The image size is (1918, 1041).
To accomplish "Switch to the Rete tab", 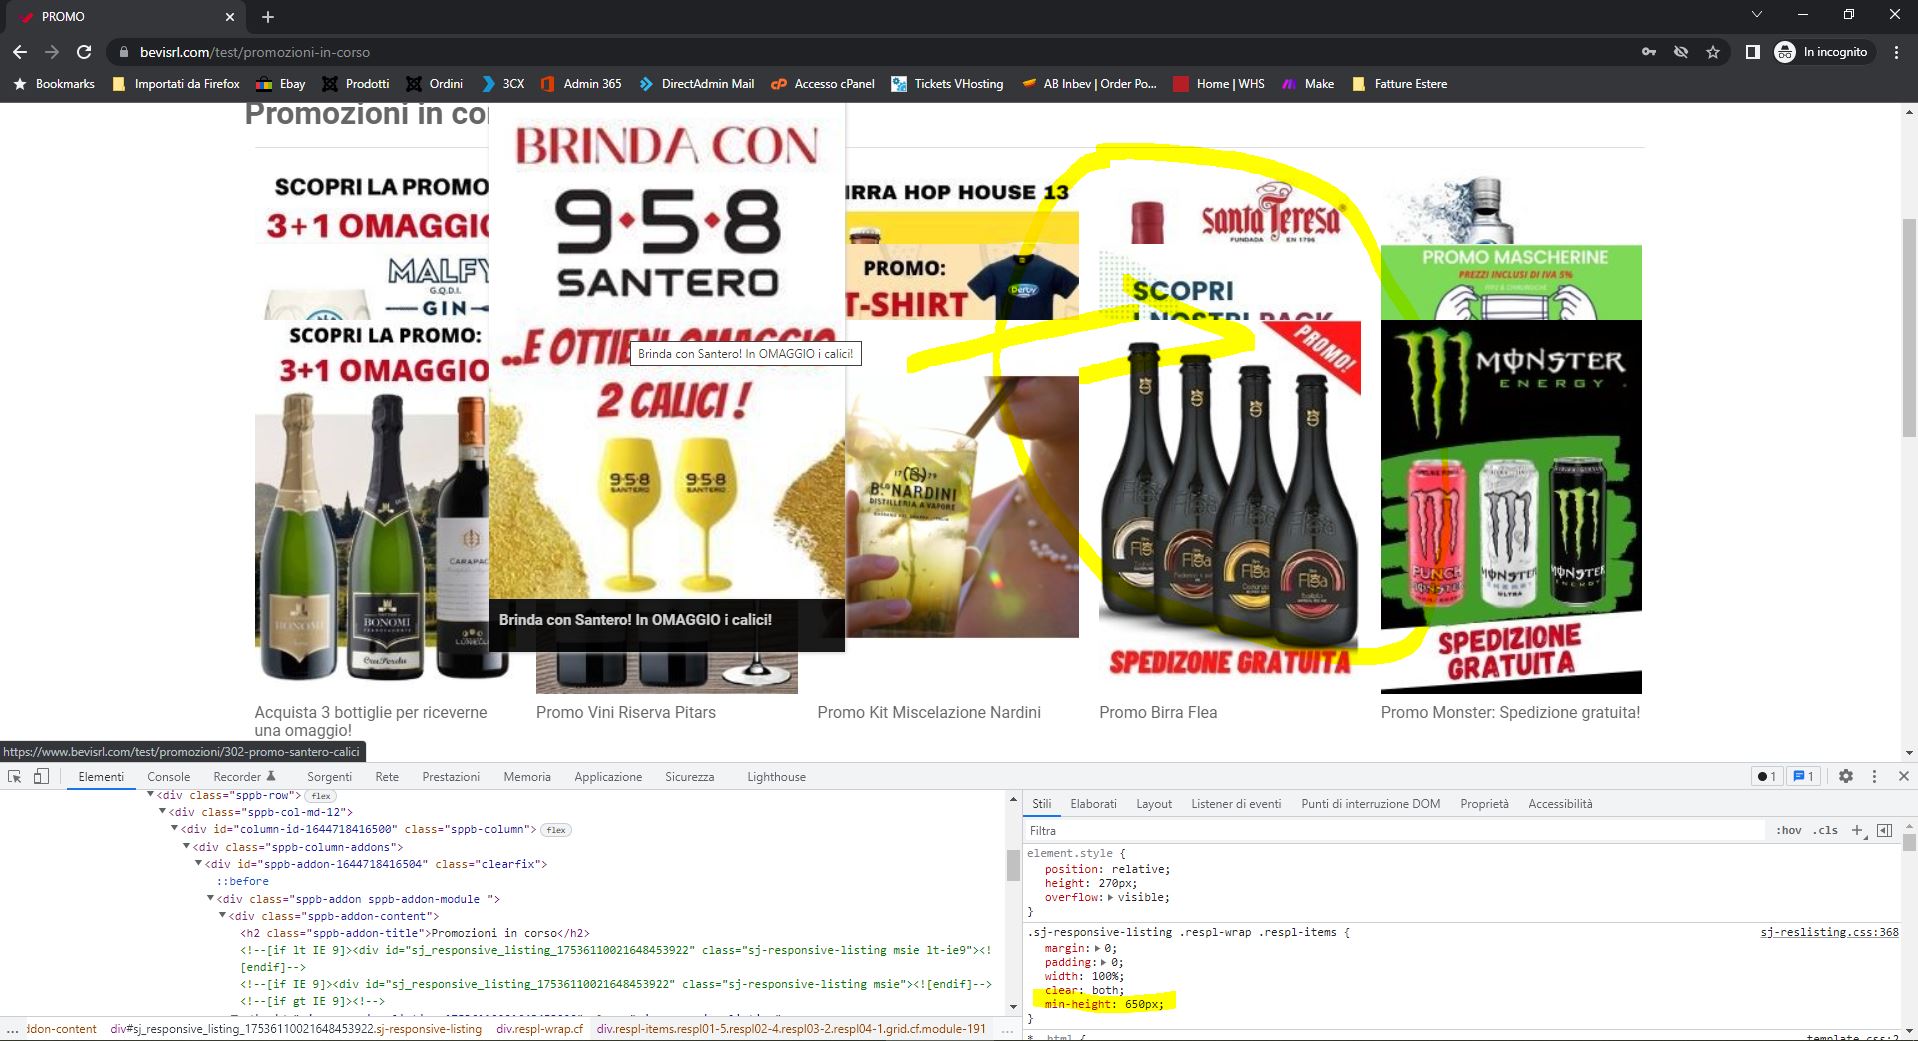I will tap(387, 777).
